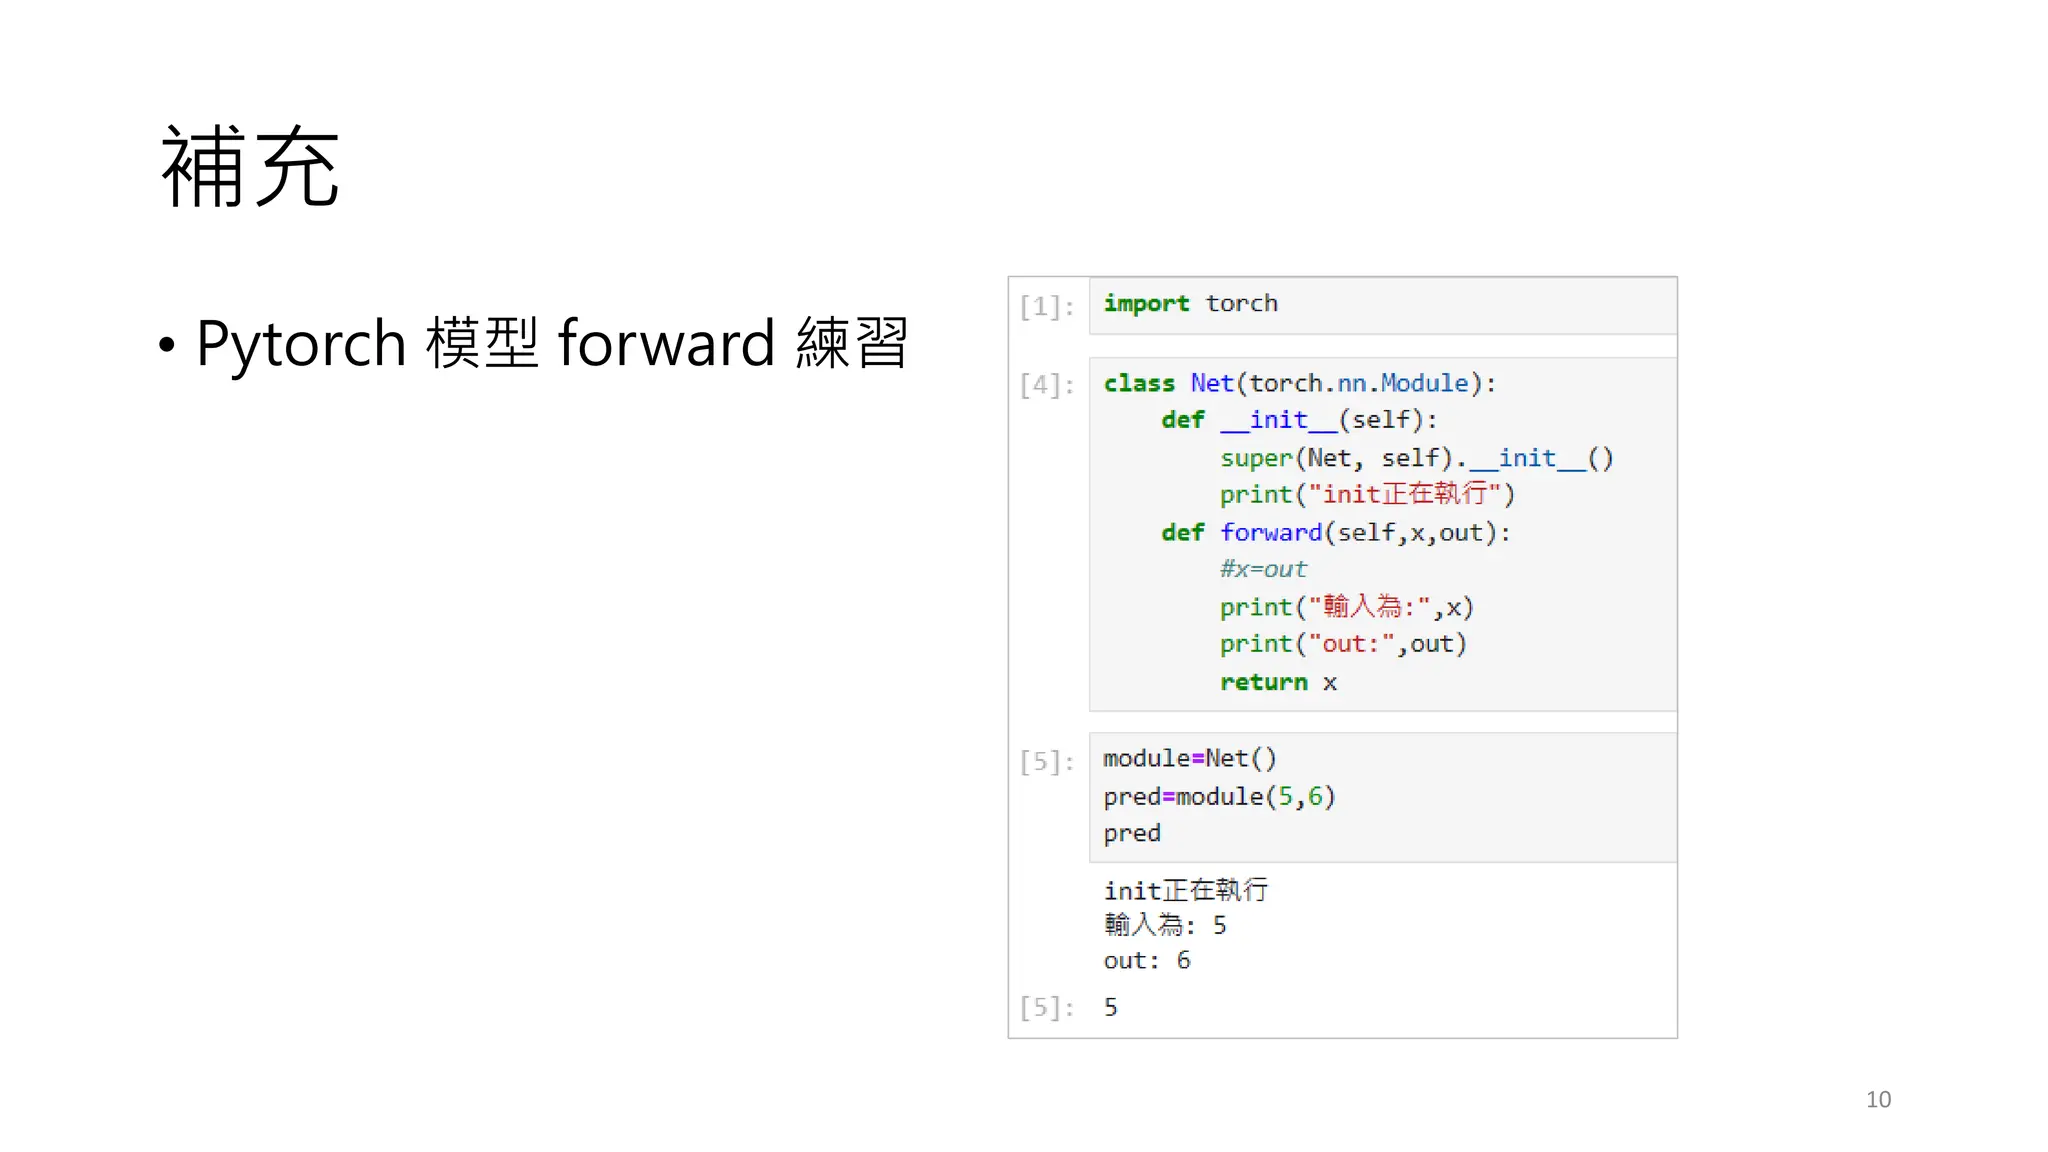Click the import torch code cell
The image size is (2048, 1152).
click(x=1190, y=304)
